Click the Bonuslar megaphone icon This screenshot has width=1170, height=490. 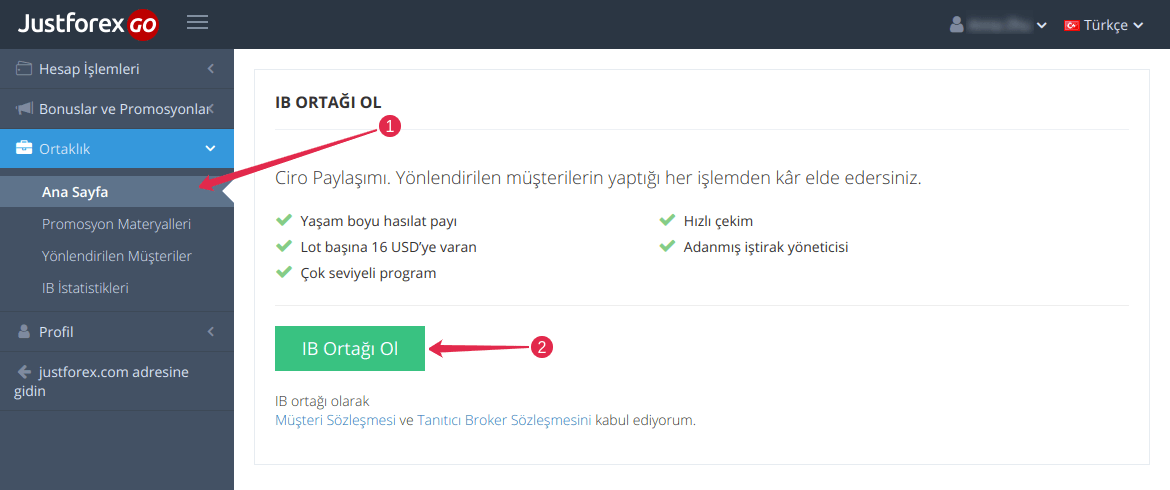pos(24,109)
